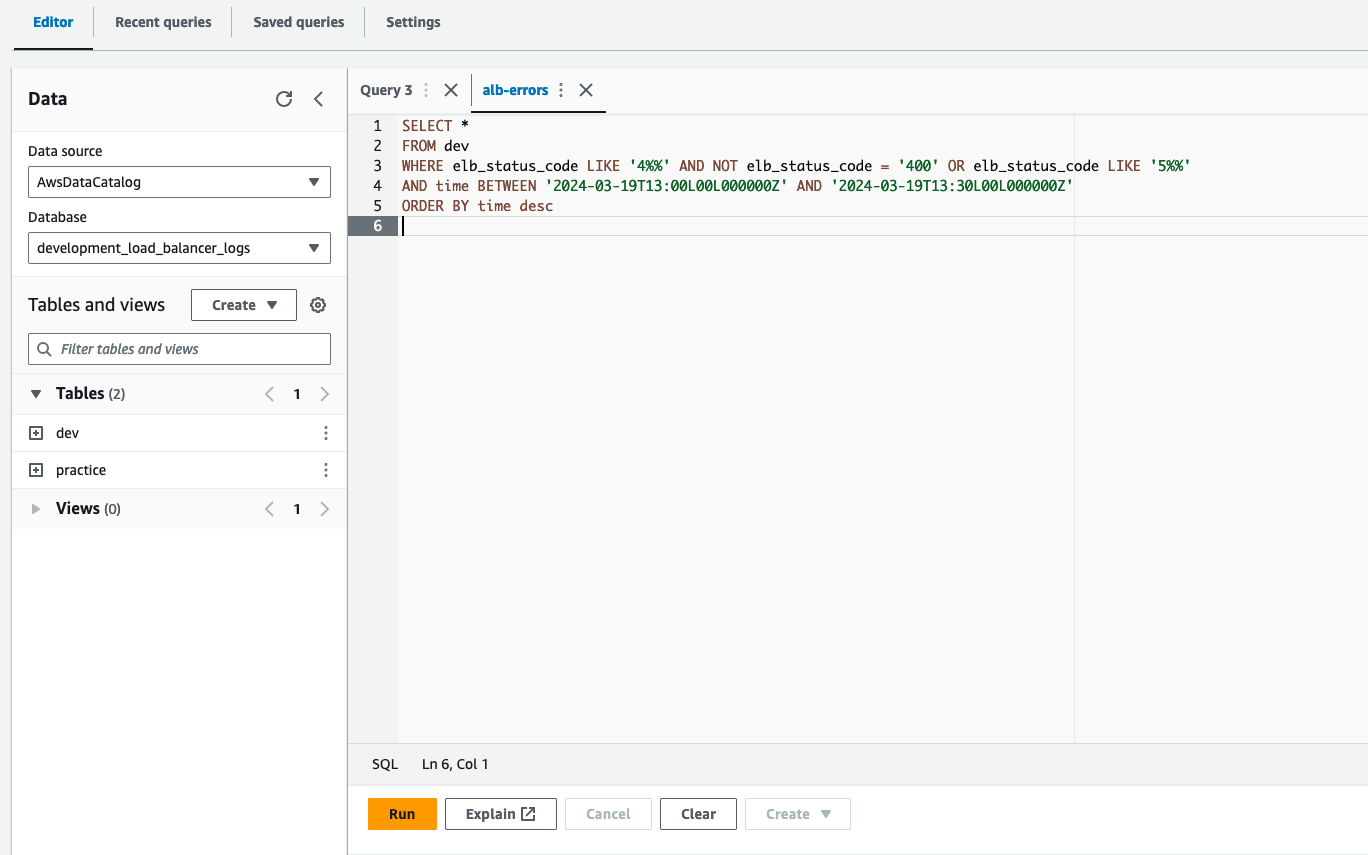Clear the query editor
Viewport: 1368px width, 855px height.
pyautogui.click(x=698, y=814)
